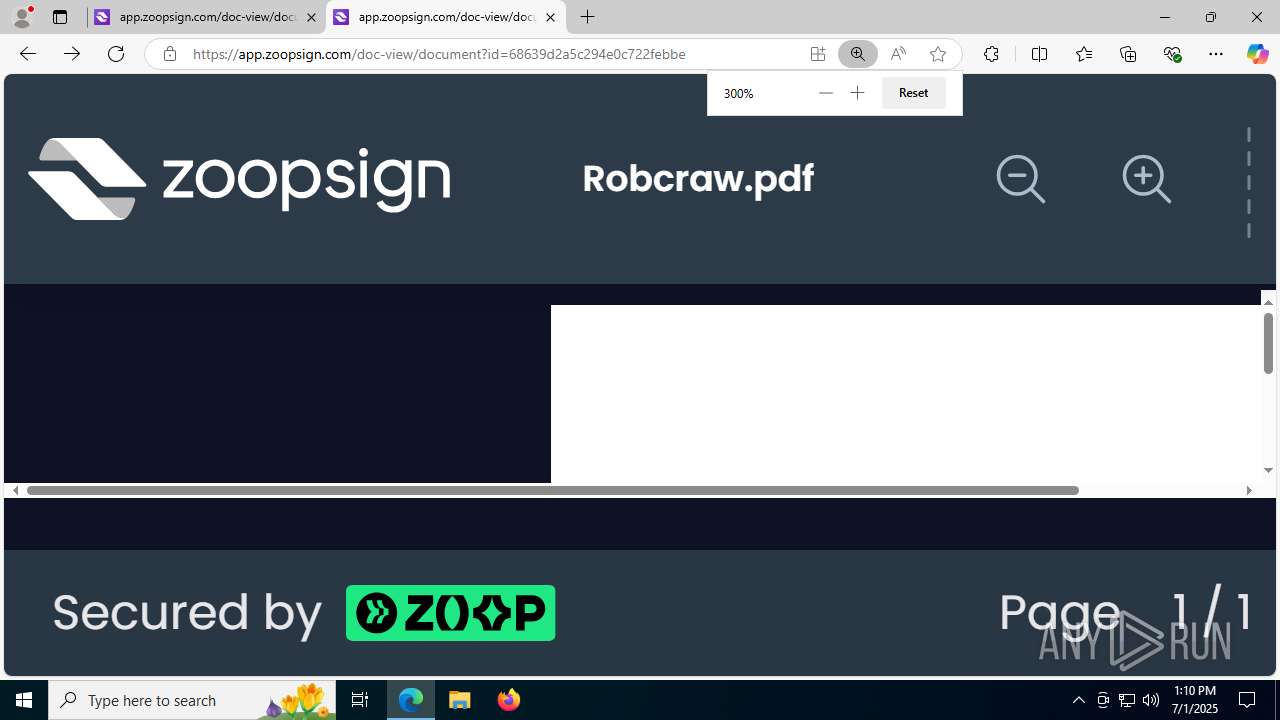Open tab actions menu
The width and height of the screenshot is (1280, 720).
click(60, 17)
